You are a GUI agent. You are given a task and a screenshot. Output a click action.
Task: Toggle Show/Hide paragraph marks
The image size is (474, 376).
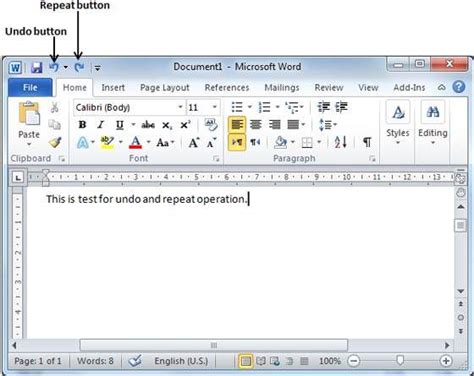[367, 142]
